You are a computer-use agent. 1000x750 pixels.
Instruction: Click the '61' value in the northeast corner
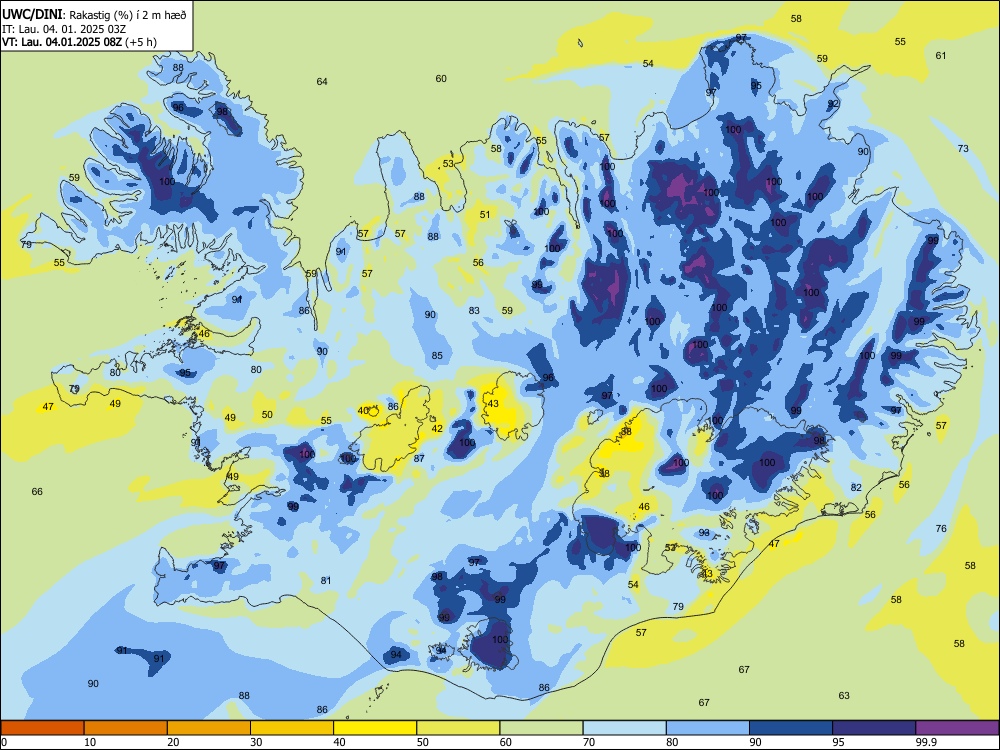click(941, 55)
